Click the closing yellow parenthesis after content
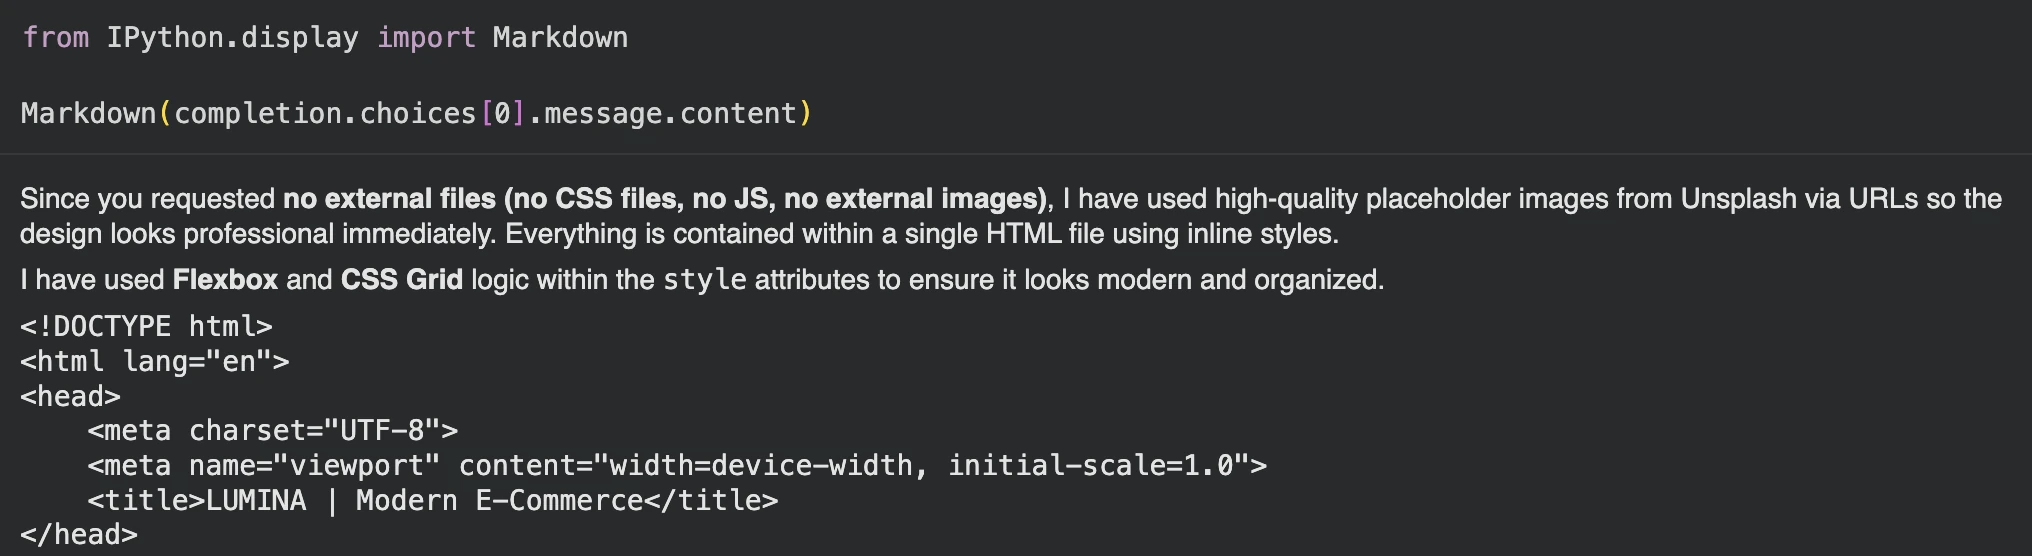Screen dimensions: 2032x556 click(806, 114)
